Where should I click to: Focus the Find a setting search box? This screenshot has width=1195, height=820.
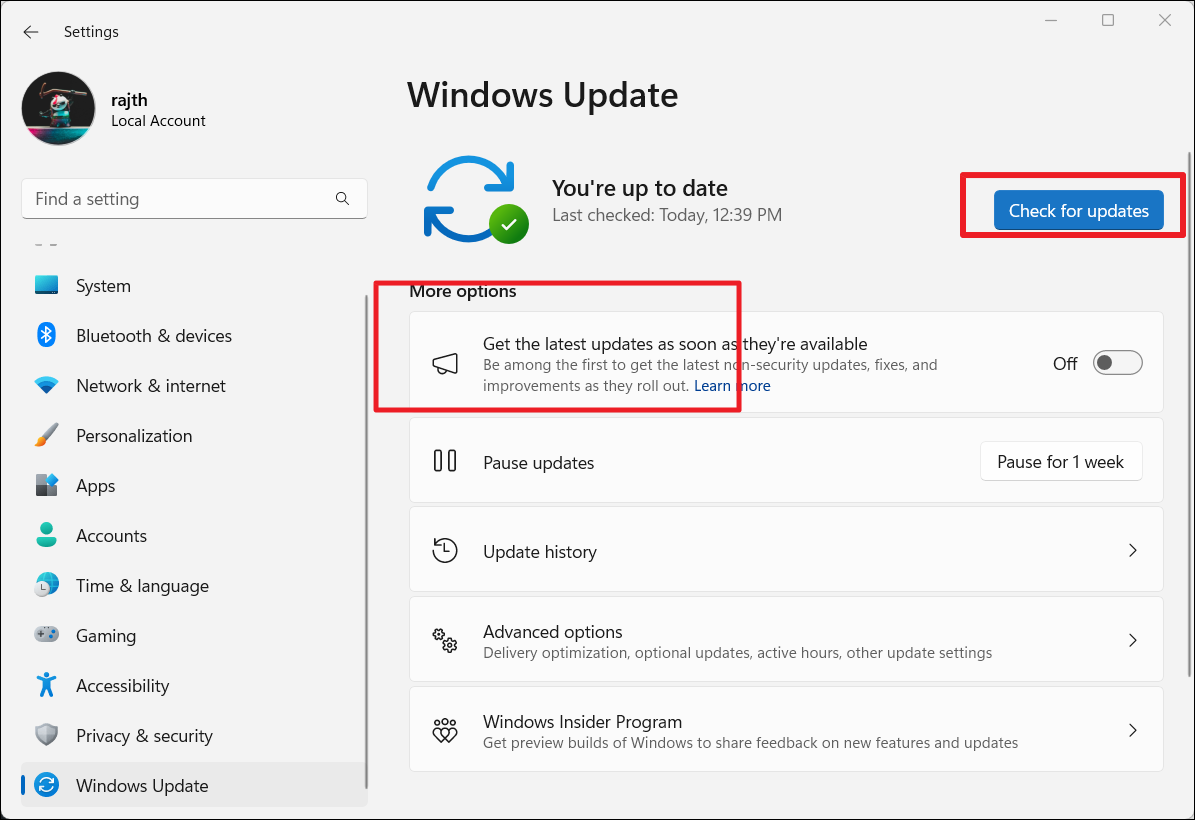tap(194, 199)
